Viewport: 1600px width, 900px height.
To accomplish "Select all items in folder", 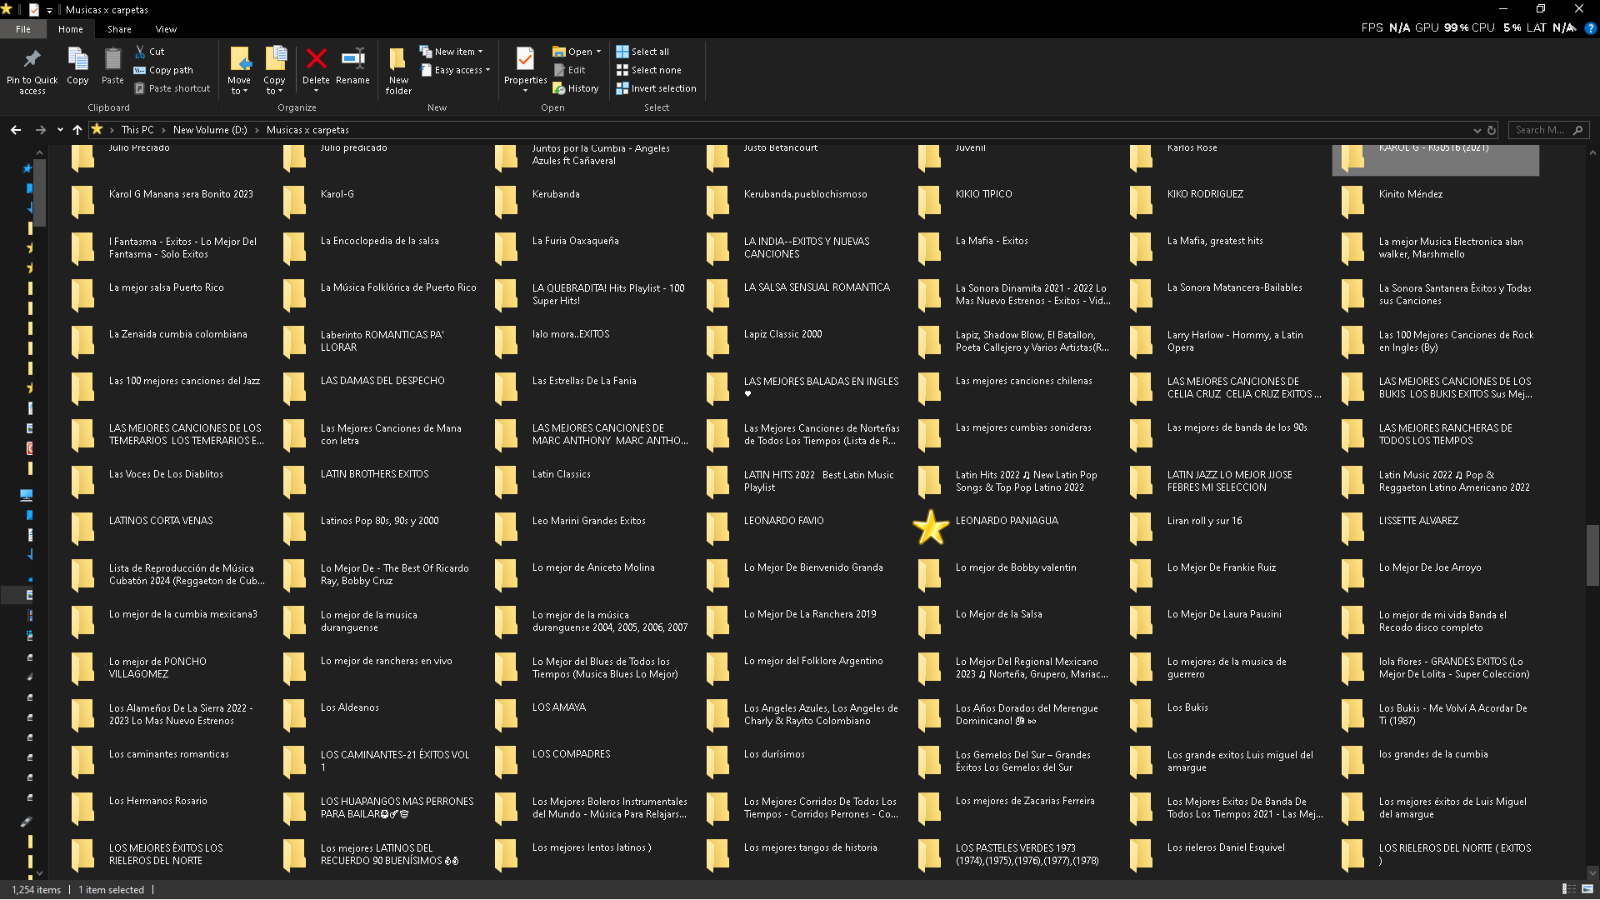I will point(643,52).
